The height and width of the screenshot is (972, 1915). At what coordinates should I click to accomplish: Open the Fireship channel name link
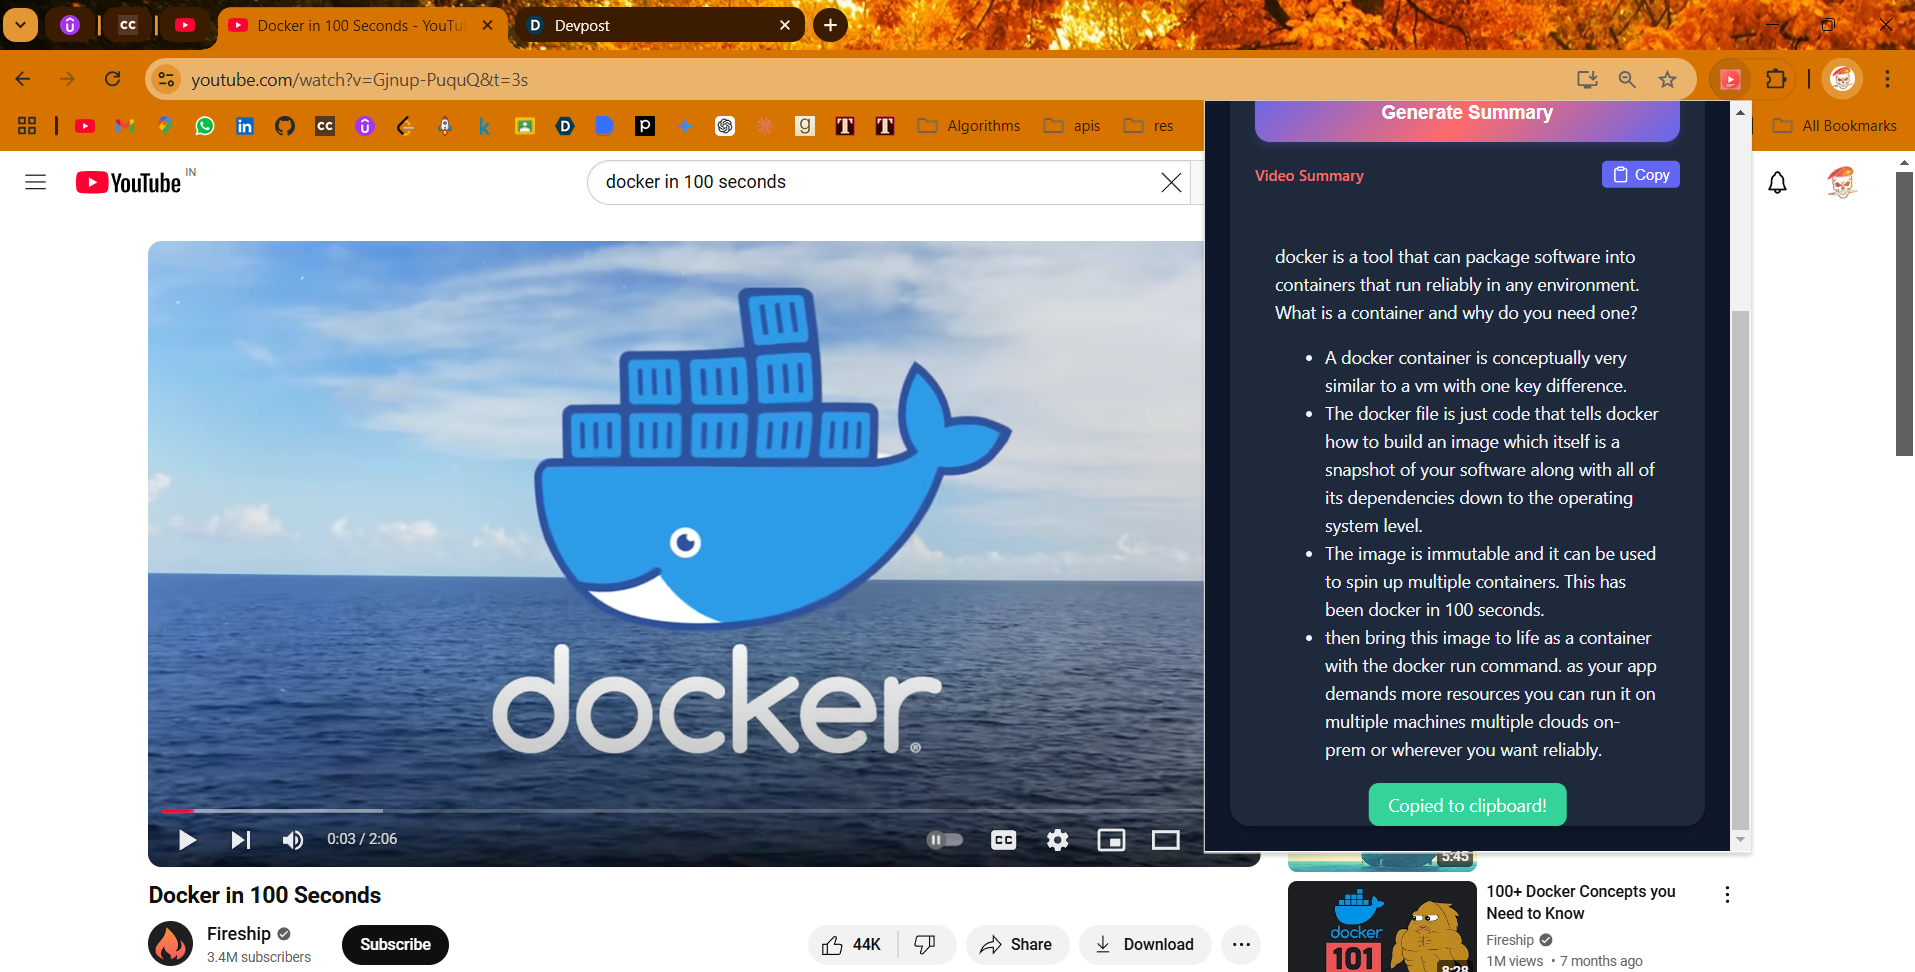239,934
